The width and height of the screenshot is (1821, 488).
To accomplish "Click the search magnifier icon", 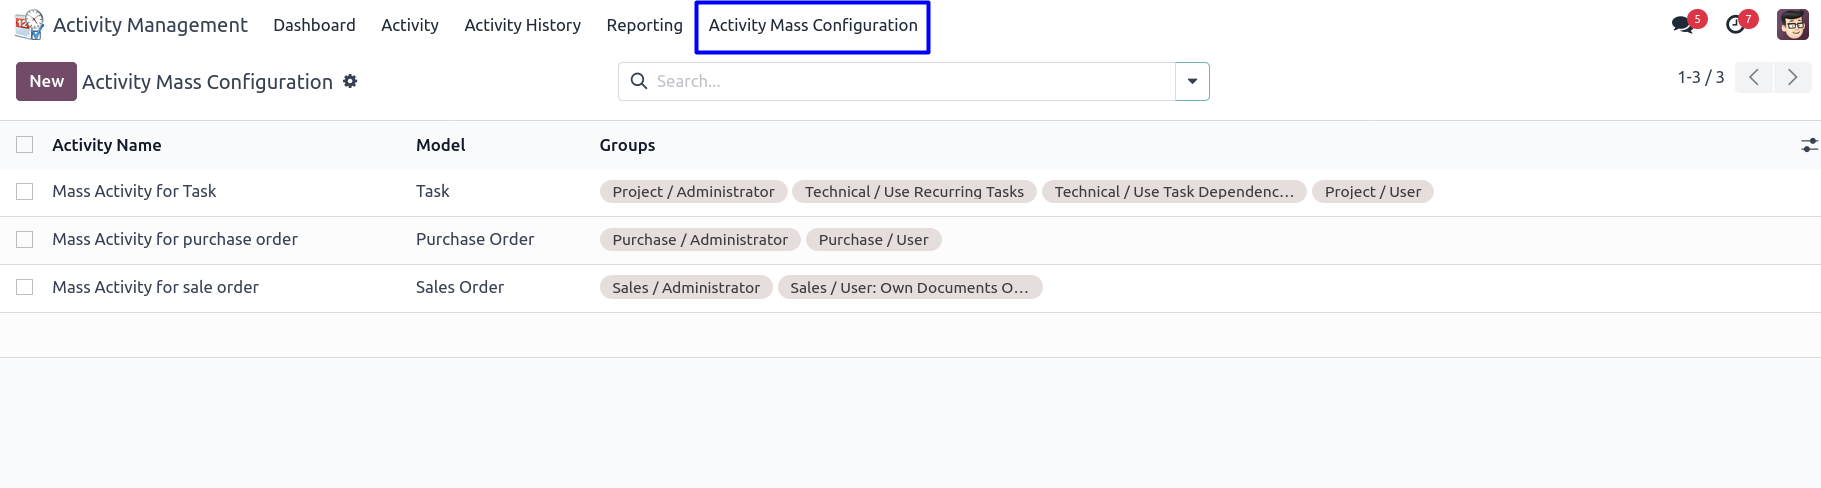I will click(639, 81).
